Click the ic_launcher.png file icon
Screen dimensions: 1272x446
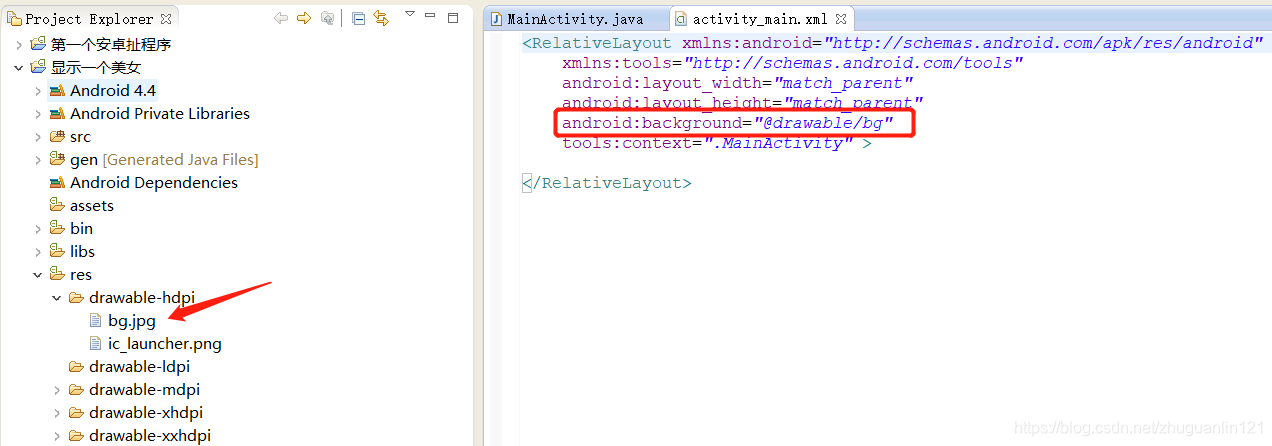[x=95, y=343]
